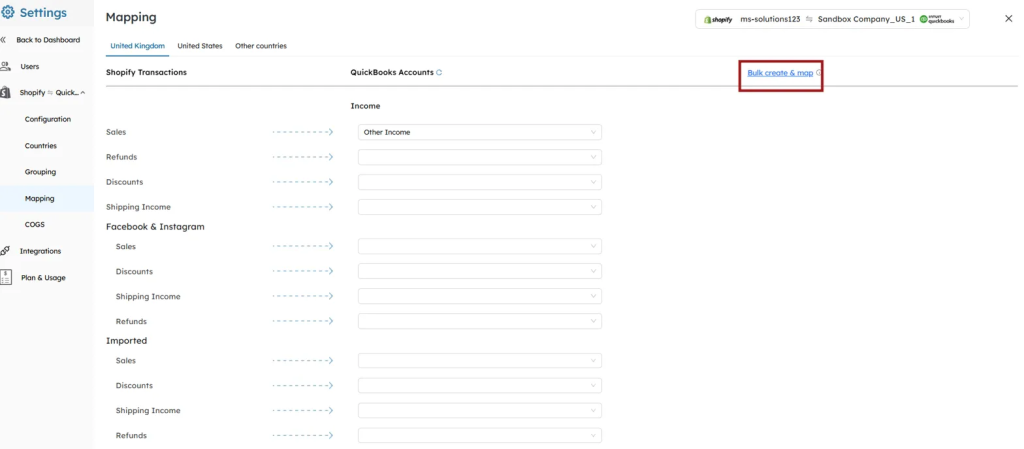Open the Refunds account dropdown under Income
1024x449 pixels.
(x=479, y=157)
